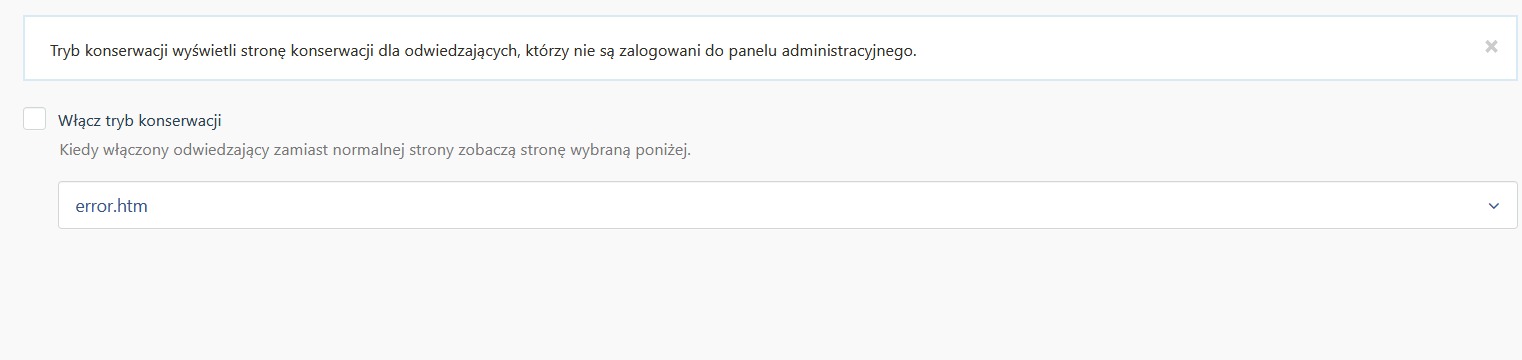Click the down arrow icon in the error.htm field
The width and height of the screenshot is (1522, 360).
tap(1494, 206)
